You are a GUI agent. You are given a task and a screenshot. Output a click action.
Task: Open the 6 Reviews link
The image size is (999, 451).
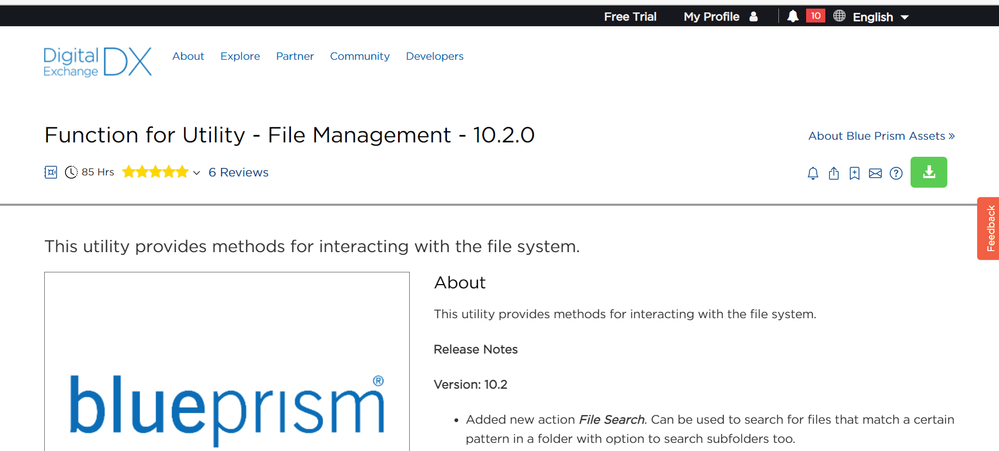click(238, 172)
